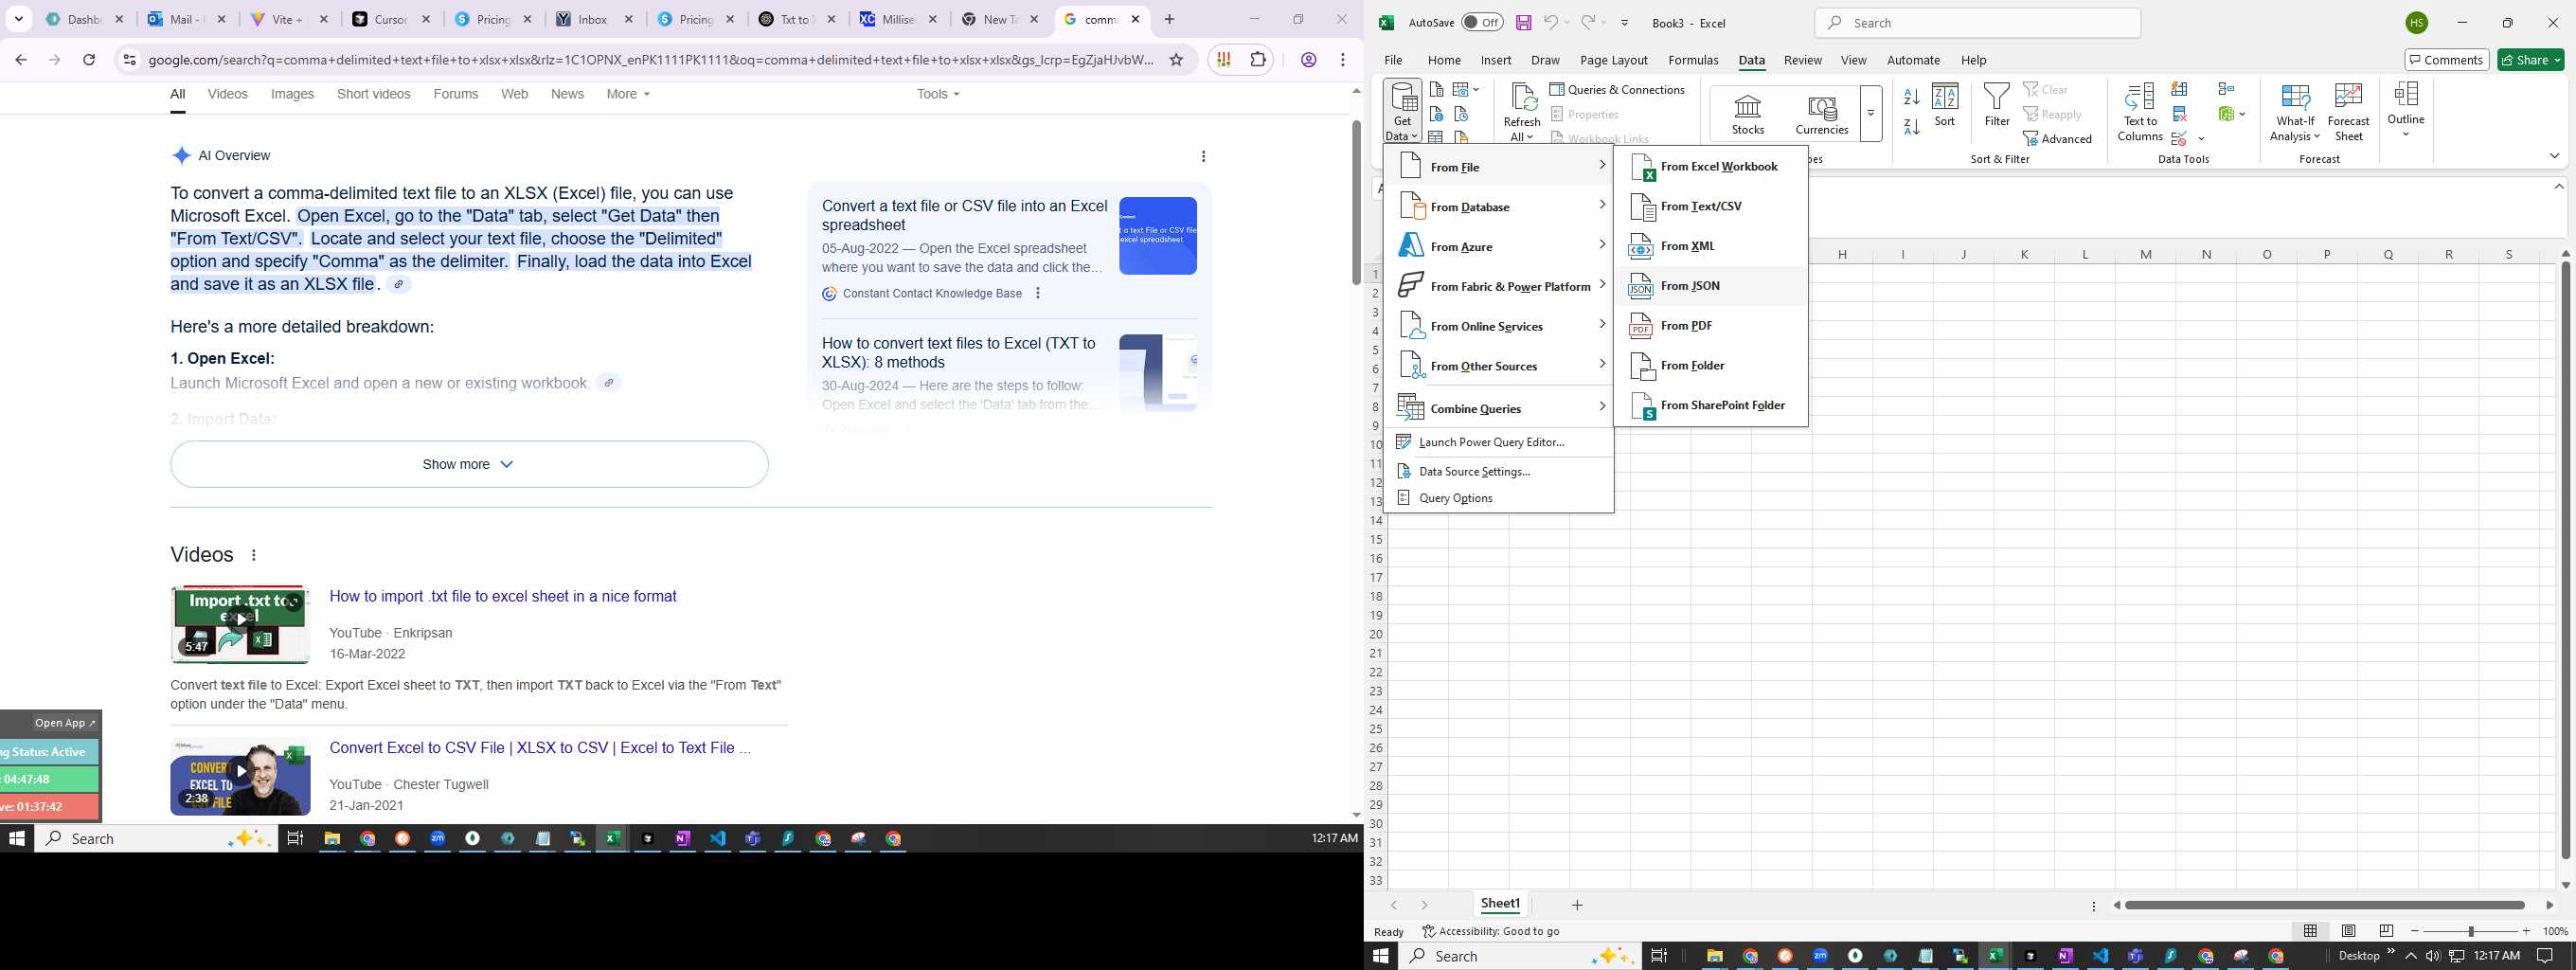Select From PDF import option
The height and width of the screenshot is (970, 2576).
(x=1711, y=326)
